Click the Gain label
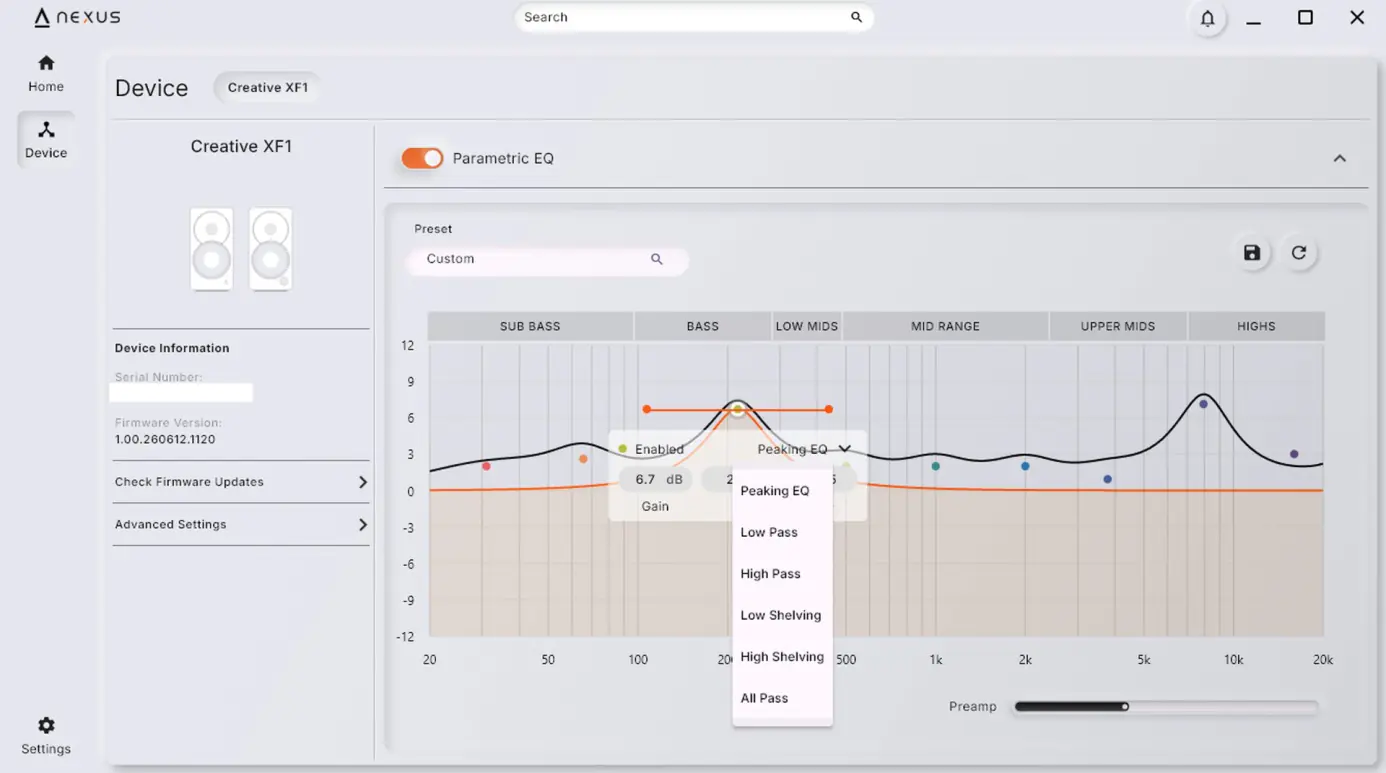This screenshot has width=1386, height=773. 655,506
